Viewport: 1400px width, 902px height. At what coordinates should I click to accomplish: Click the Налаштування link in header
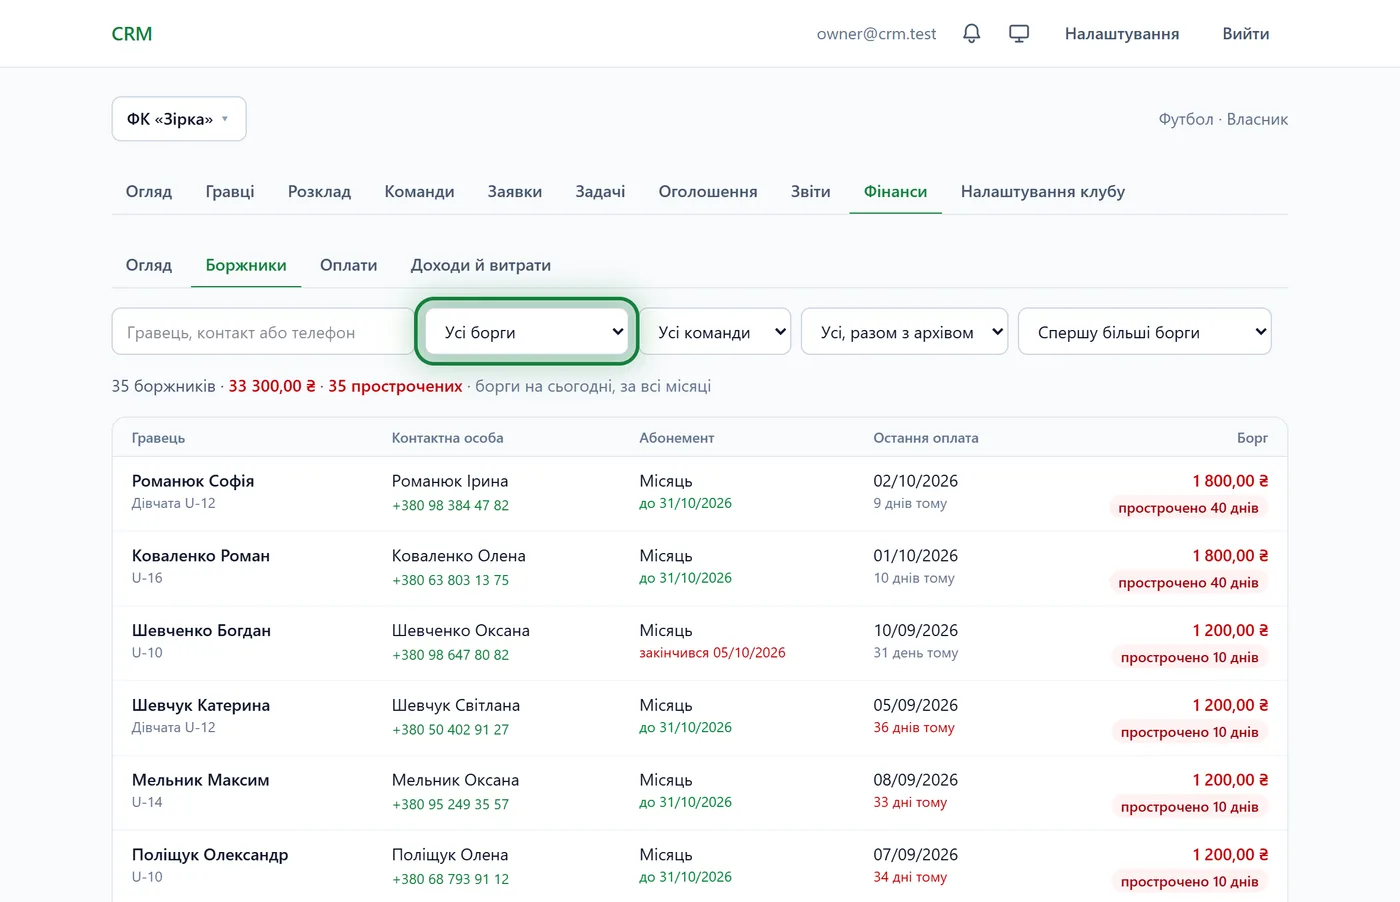(1122, 34)
